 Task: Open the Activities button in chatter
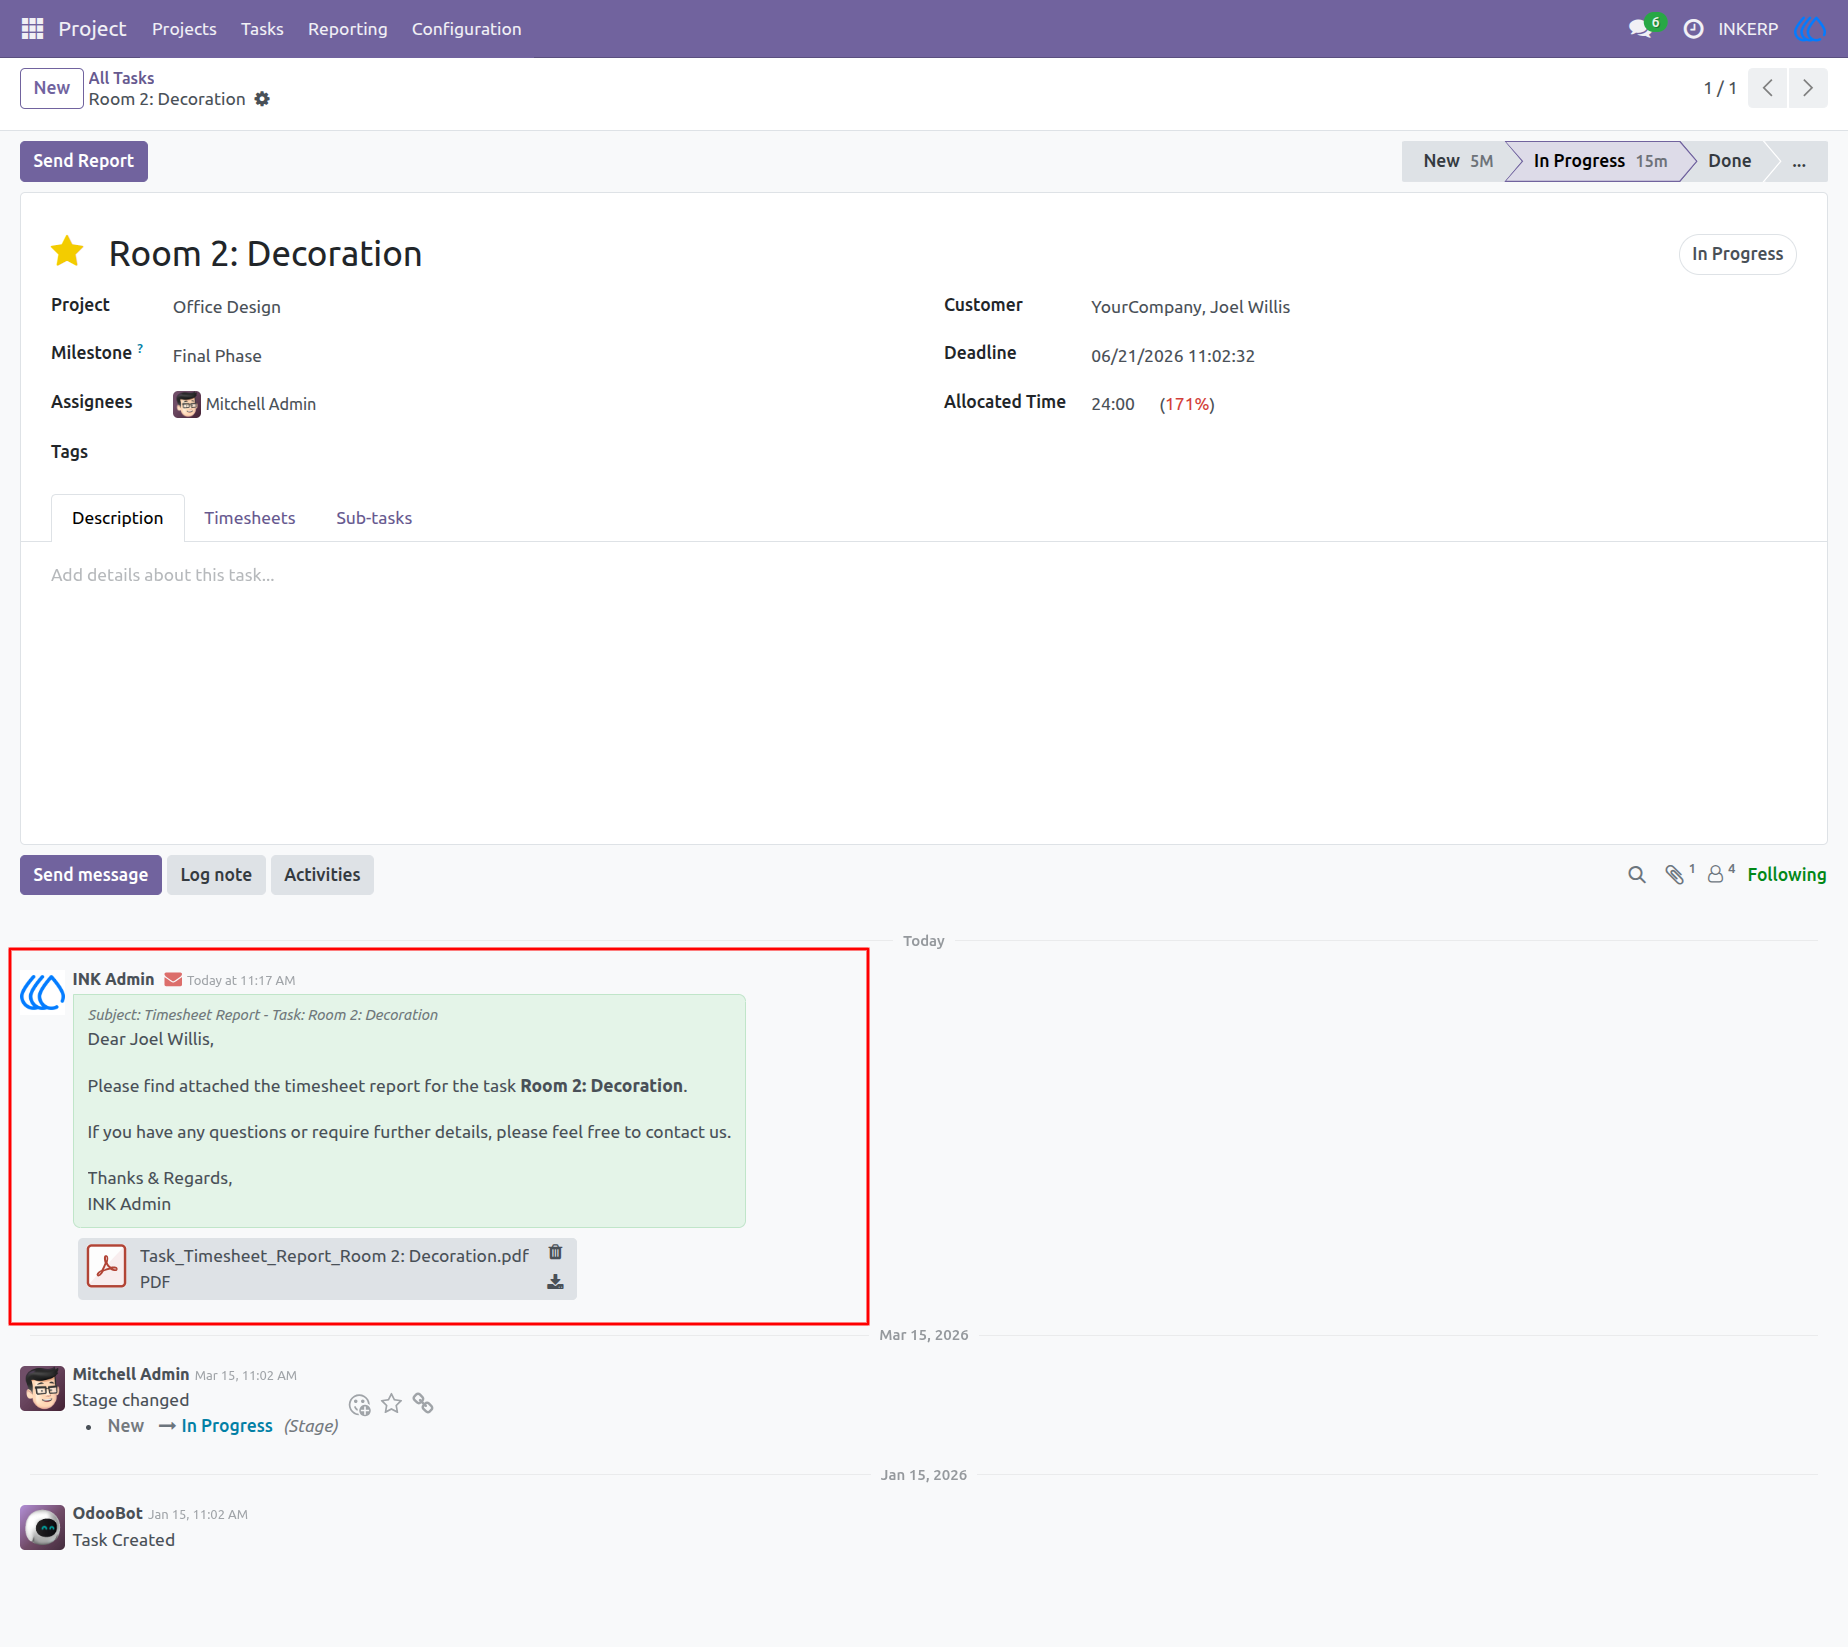point(322,875)
